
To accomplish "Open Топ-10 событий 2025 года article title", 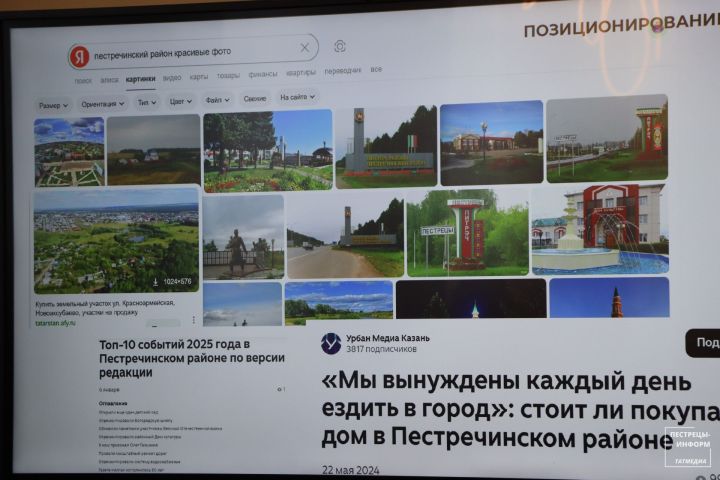I will pyautogui.click(x=192, y=358).
